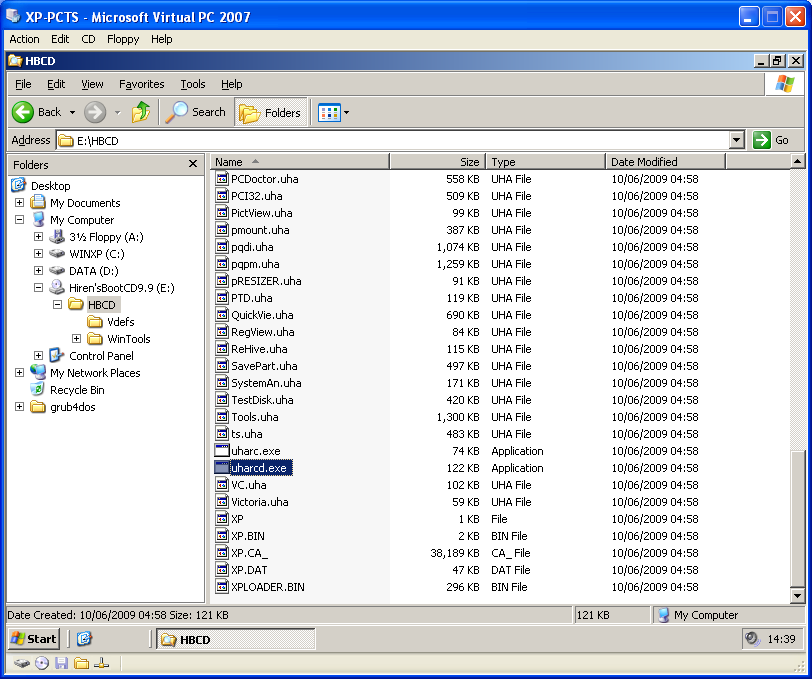Sort files by Size column header

pyautogui.click(x=437, y=162)
